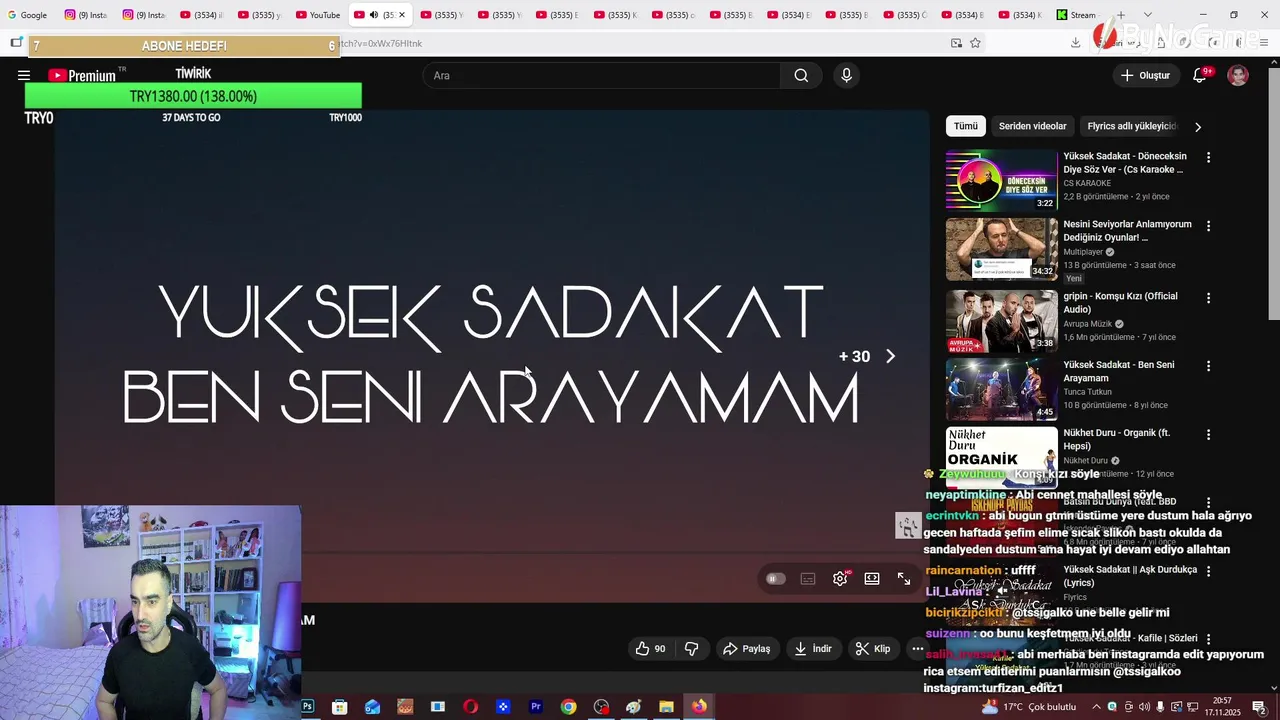This screenshot has width=1280, height=720.
Task: Open options for Nesini Seviyorlar video
Action: pos(1208,226)
